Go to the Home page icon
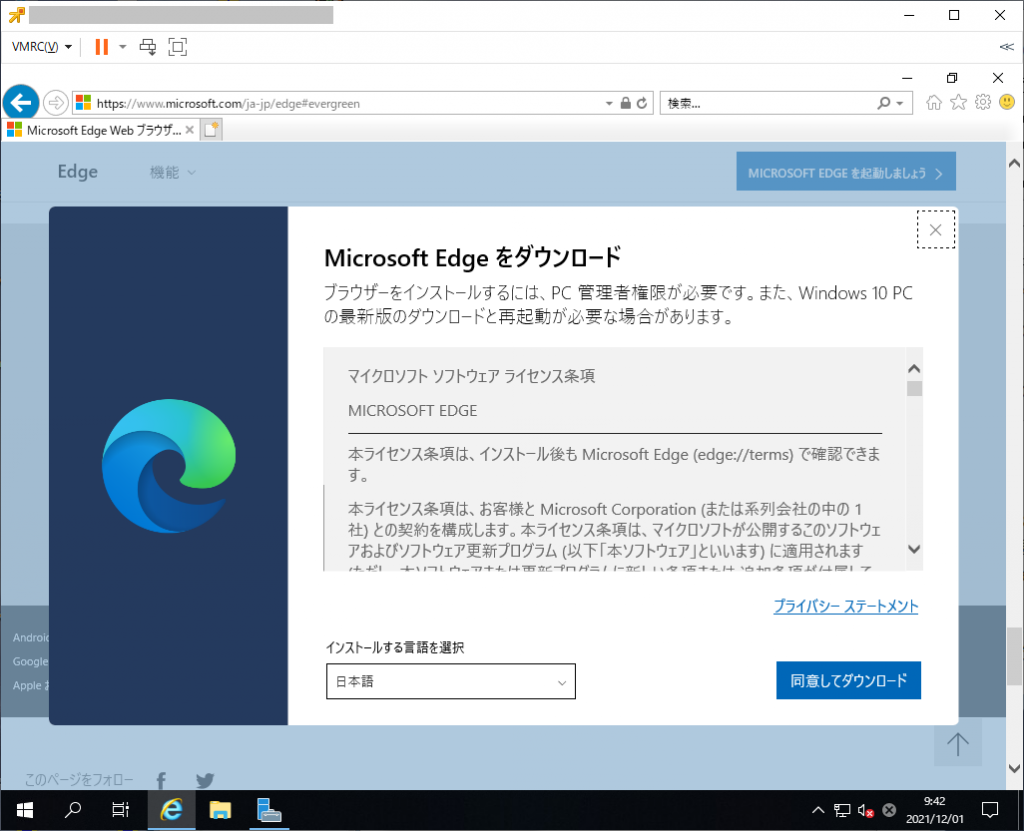Screen dimensions: 1024x831 click(x=934, y=103)
